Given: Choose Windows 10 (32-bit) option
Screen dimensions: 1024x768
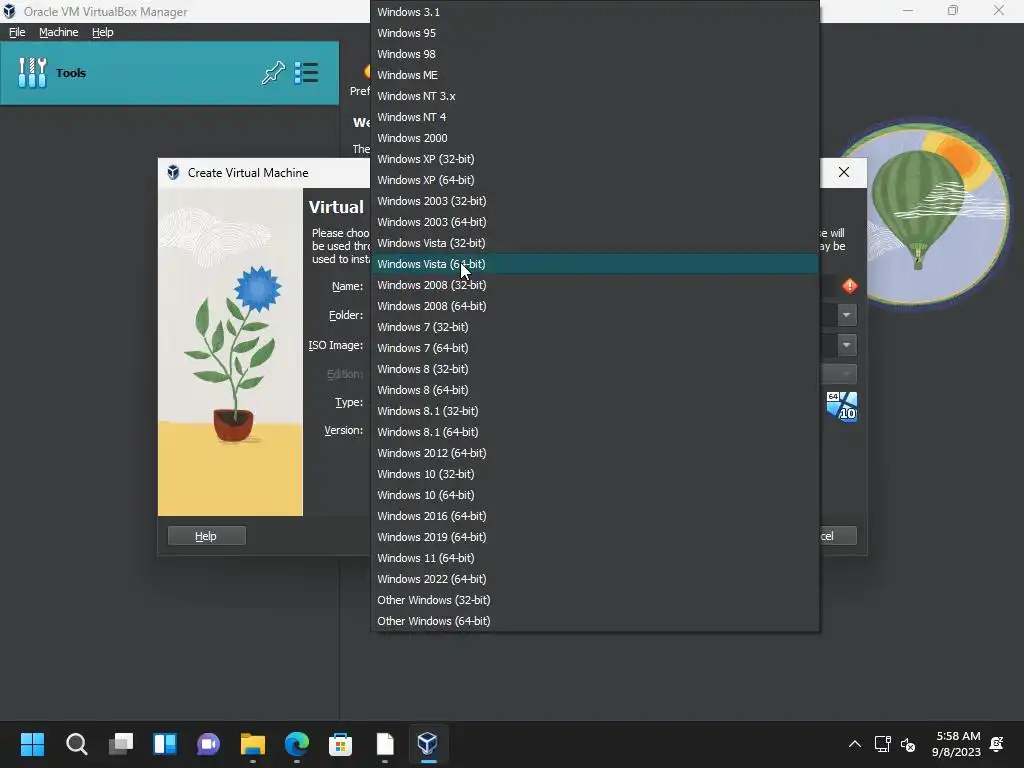Looking at the screenshot, I should [595, 474].
